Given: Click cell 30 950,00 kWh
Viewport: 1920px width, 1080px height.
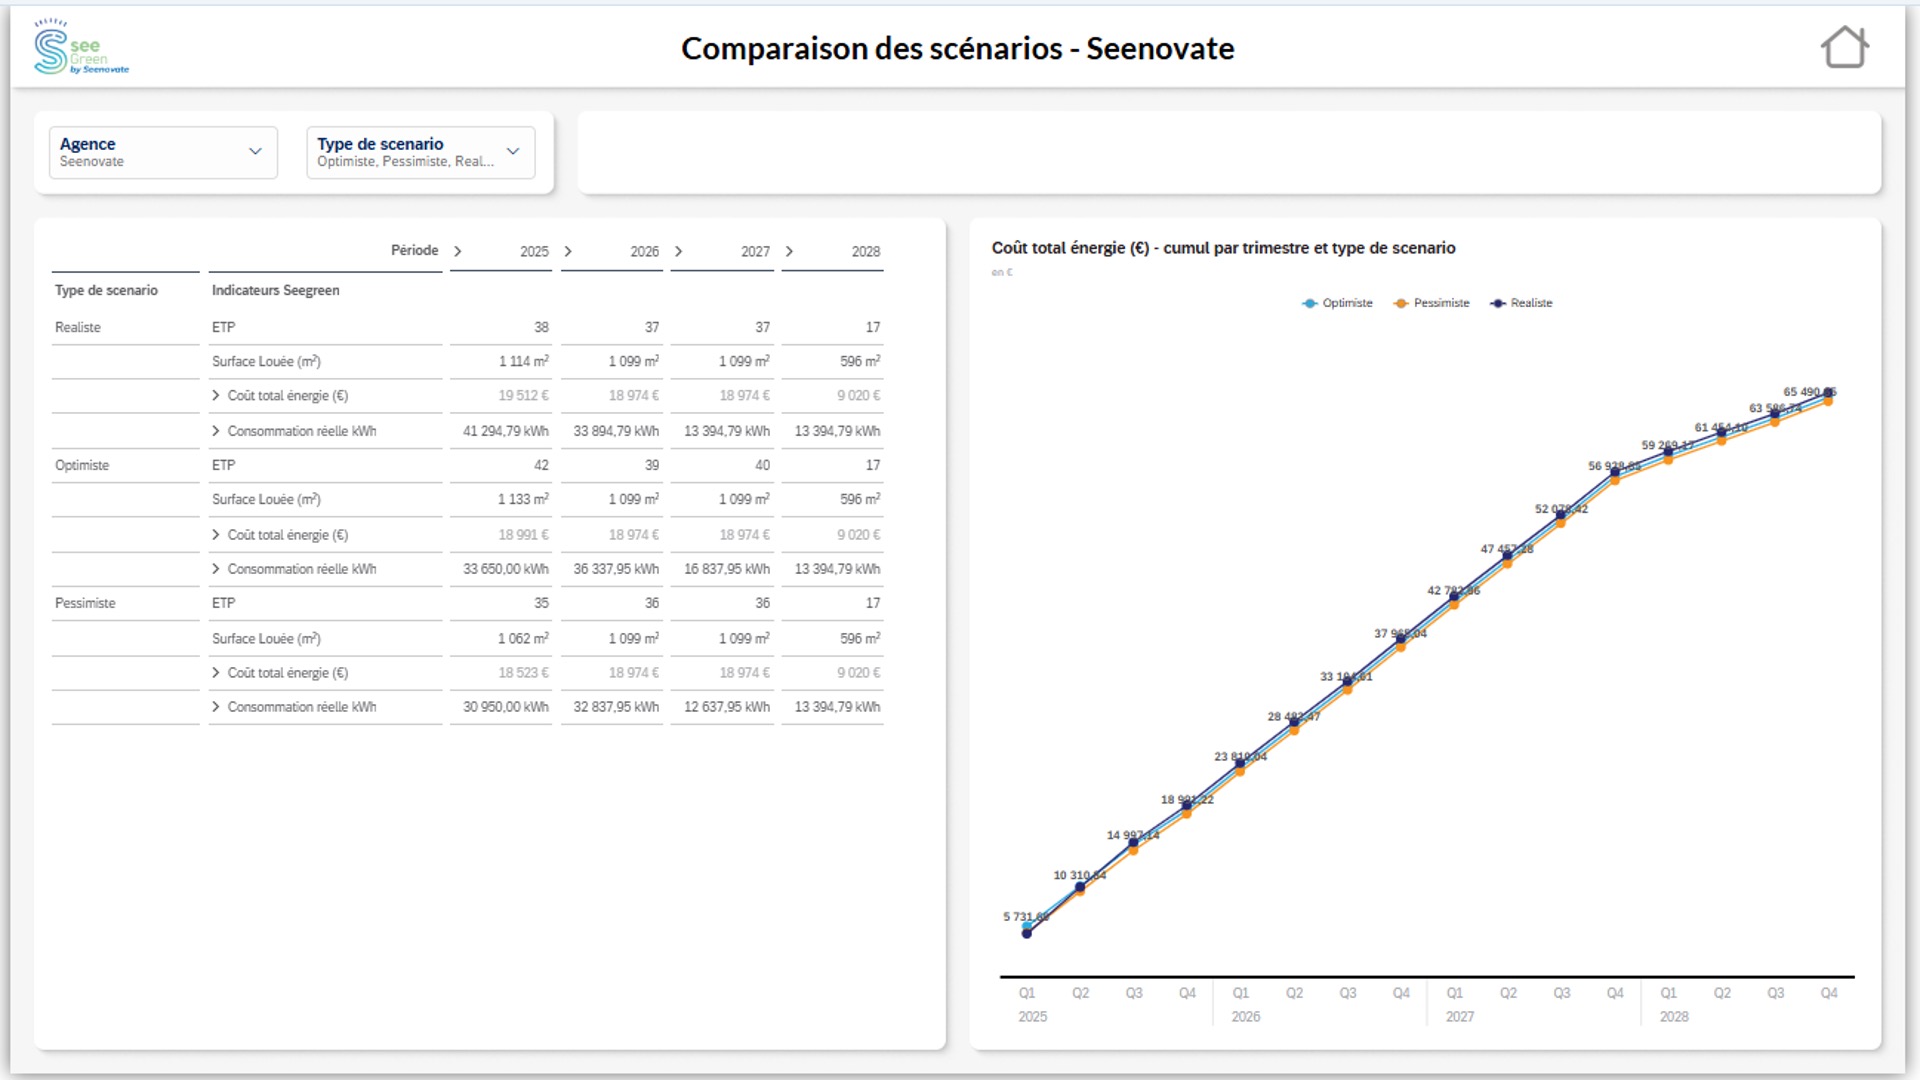Looking at the screenshot, I should pos(505,707).
